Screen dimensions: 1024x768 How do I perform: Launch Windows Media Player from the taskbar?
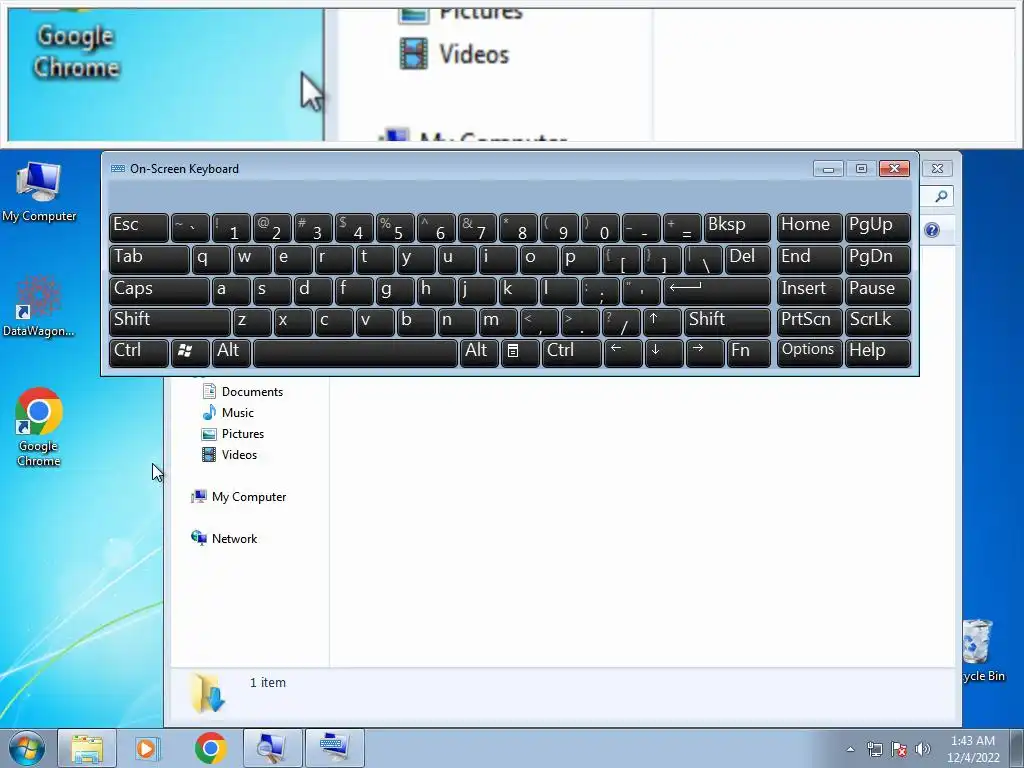(148, 748)
